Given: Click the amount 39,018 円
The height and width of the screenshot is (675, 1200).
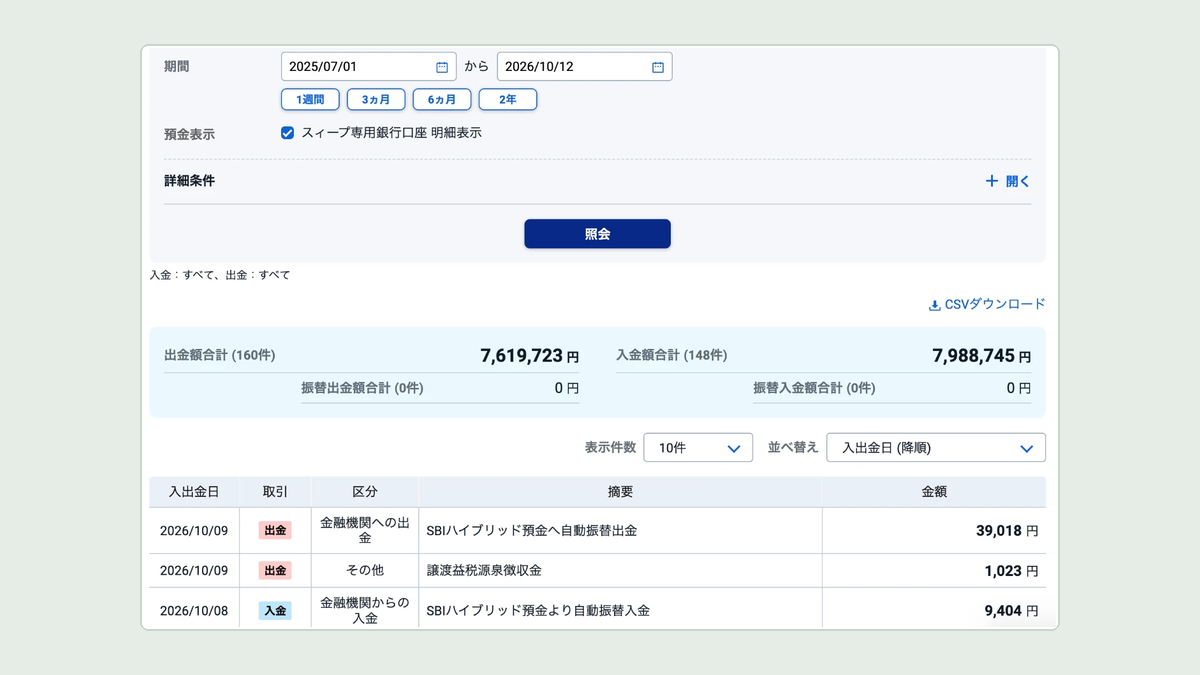Looking at the screenshot, I should point(1007,531).
